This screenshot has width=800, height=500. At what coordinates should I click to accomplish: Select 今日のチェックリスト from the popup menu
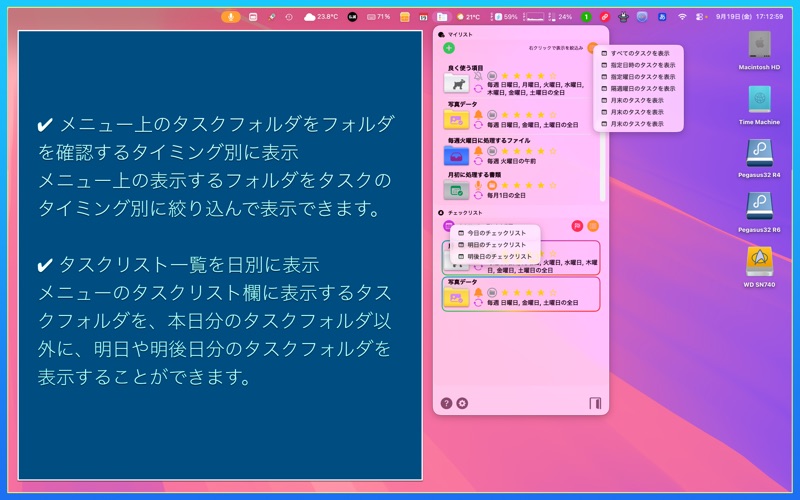[x=495, y=233]
